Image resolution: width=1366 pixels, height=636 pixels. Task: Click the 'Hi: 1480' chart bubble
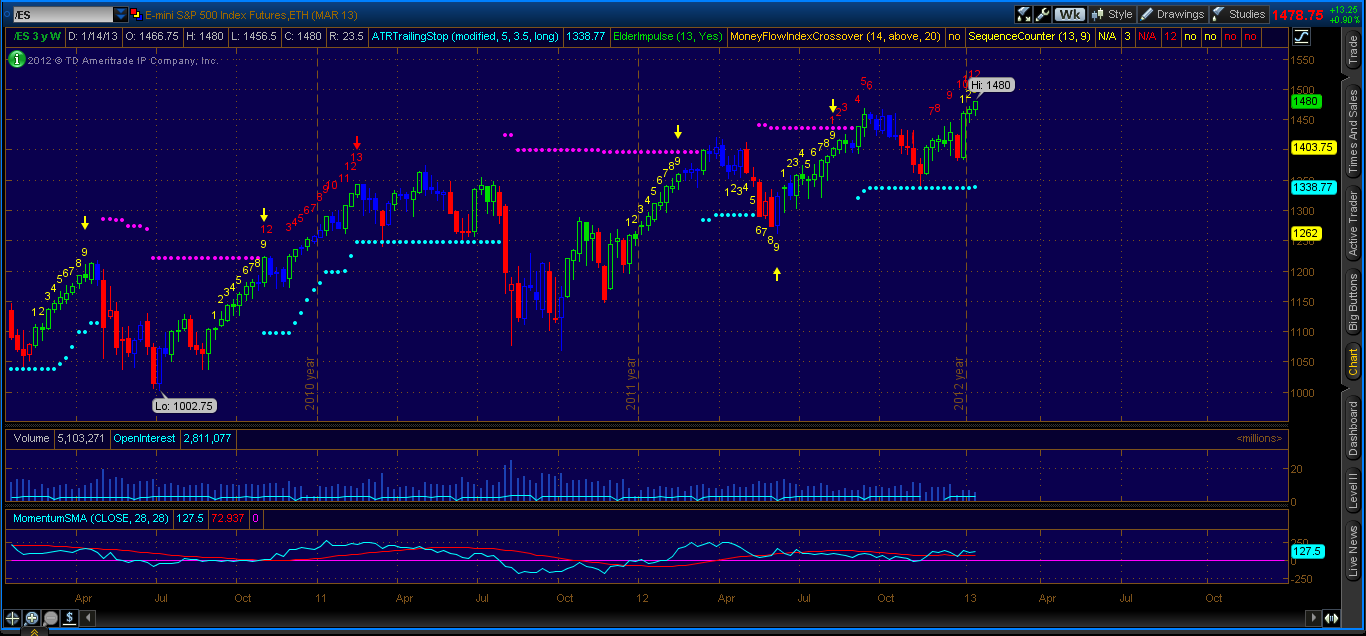pos(992,85)
